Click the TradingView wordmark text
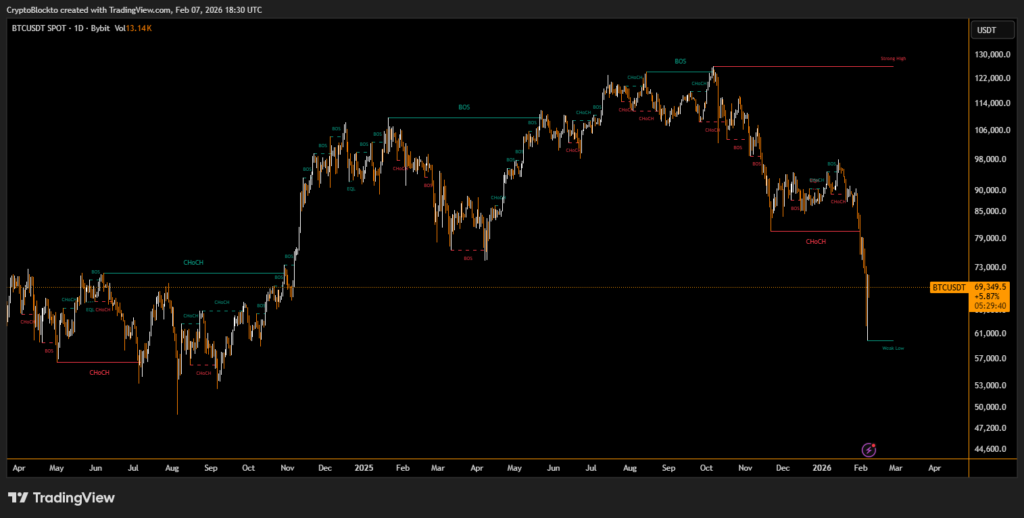Viewport: 1024px width, 518px height. coord(74,497)
